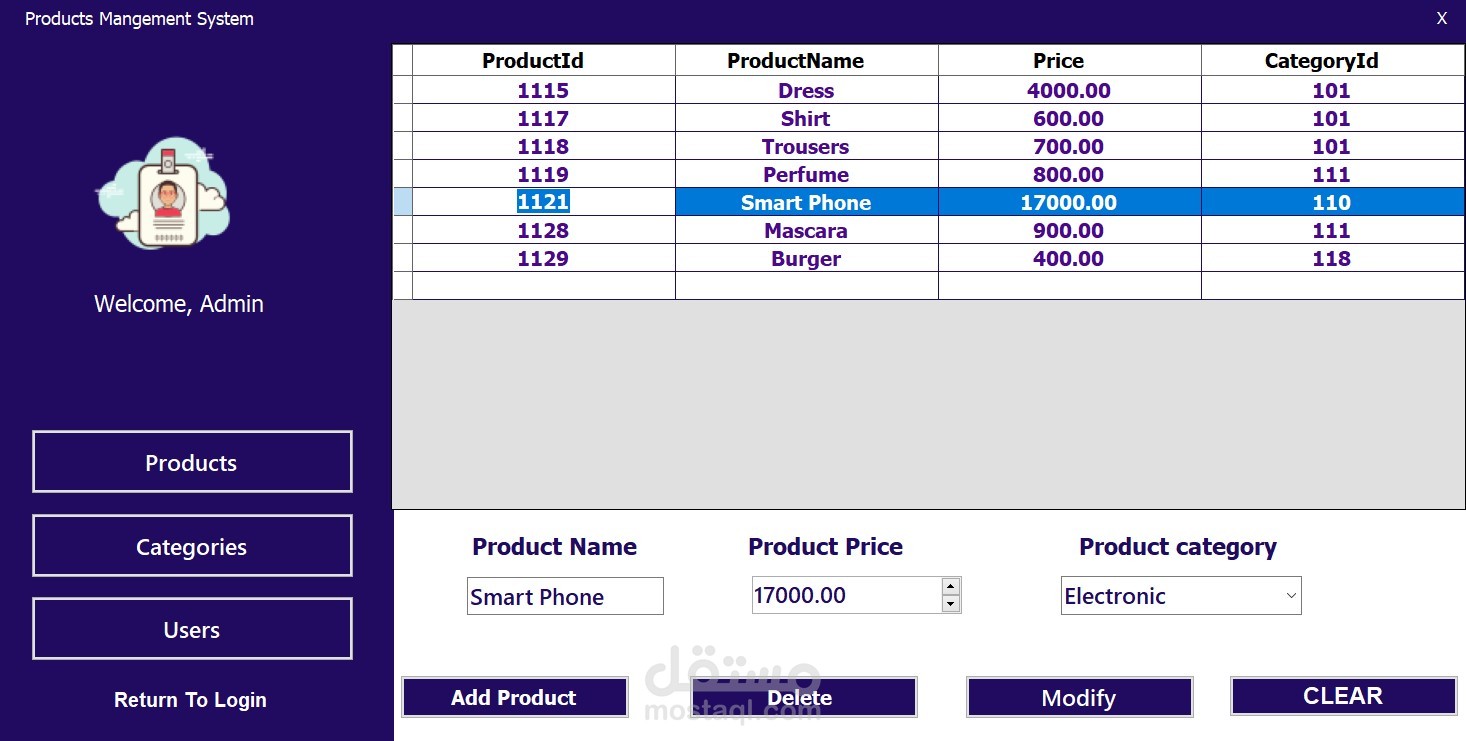Click the admin ID card avatar icon
Image resolution: width=1466 pixels, height=741 pixels.
click(x=165, y=196)
